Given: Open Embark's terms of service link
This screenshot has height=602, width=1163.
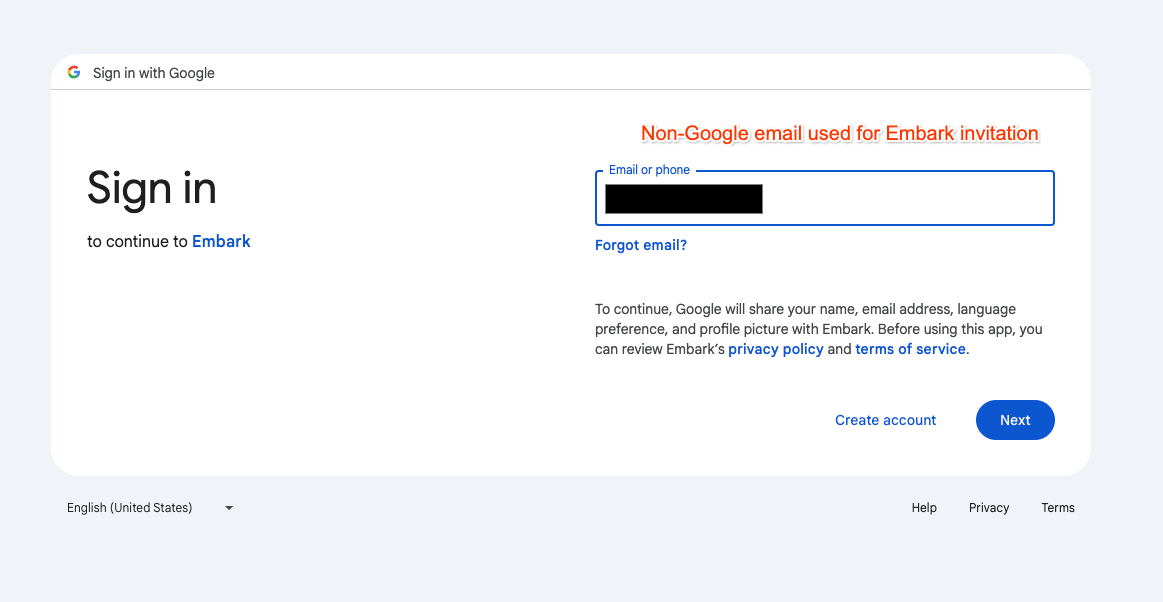Looking at the screenshot, I should coord(910,349).
